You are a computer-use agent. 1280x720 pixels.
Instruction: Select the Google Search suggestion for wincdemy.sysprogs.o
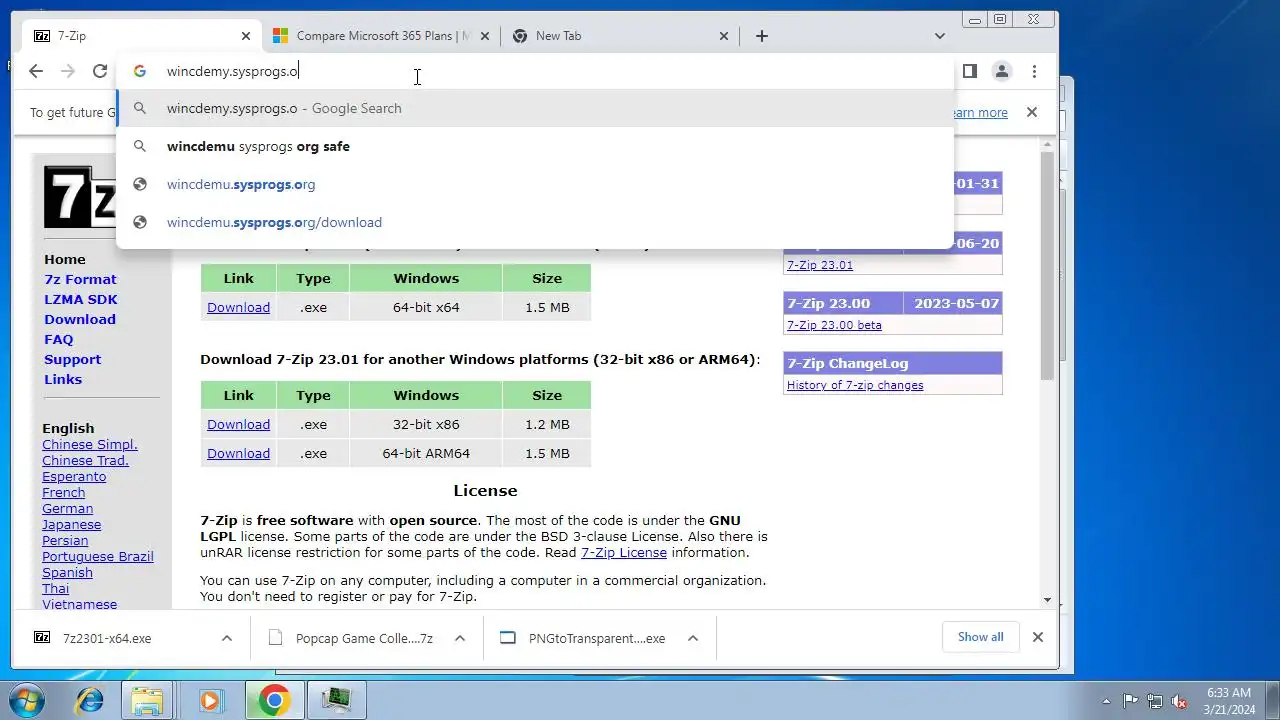click(x=535, y=108)
